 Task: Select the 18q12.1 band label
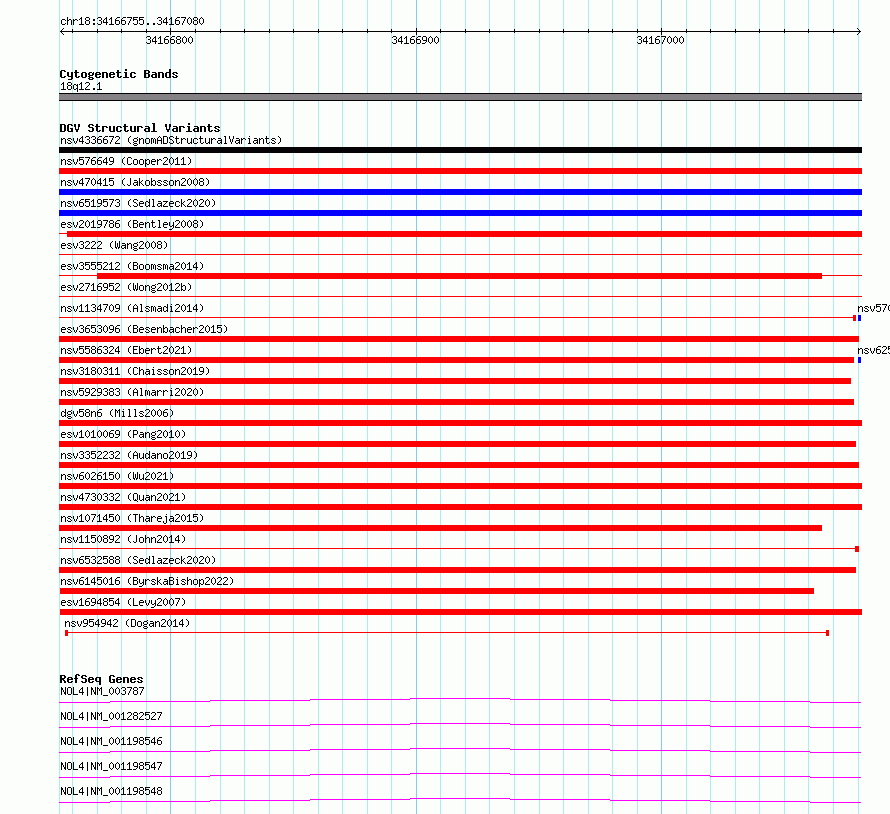click(81, 86)
